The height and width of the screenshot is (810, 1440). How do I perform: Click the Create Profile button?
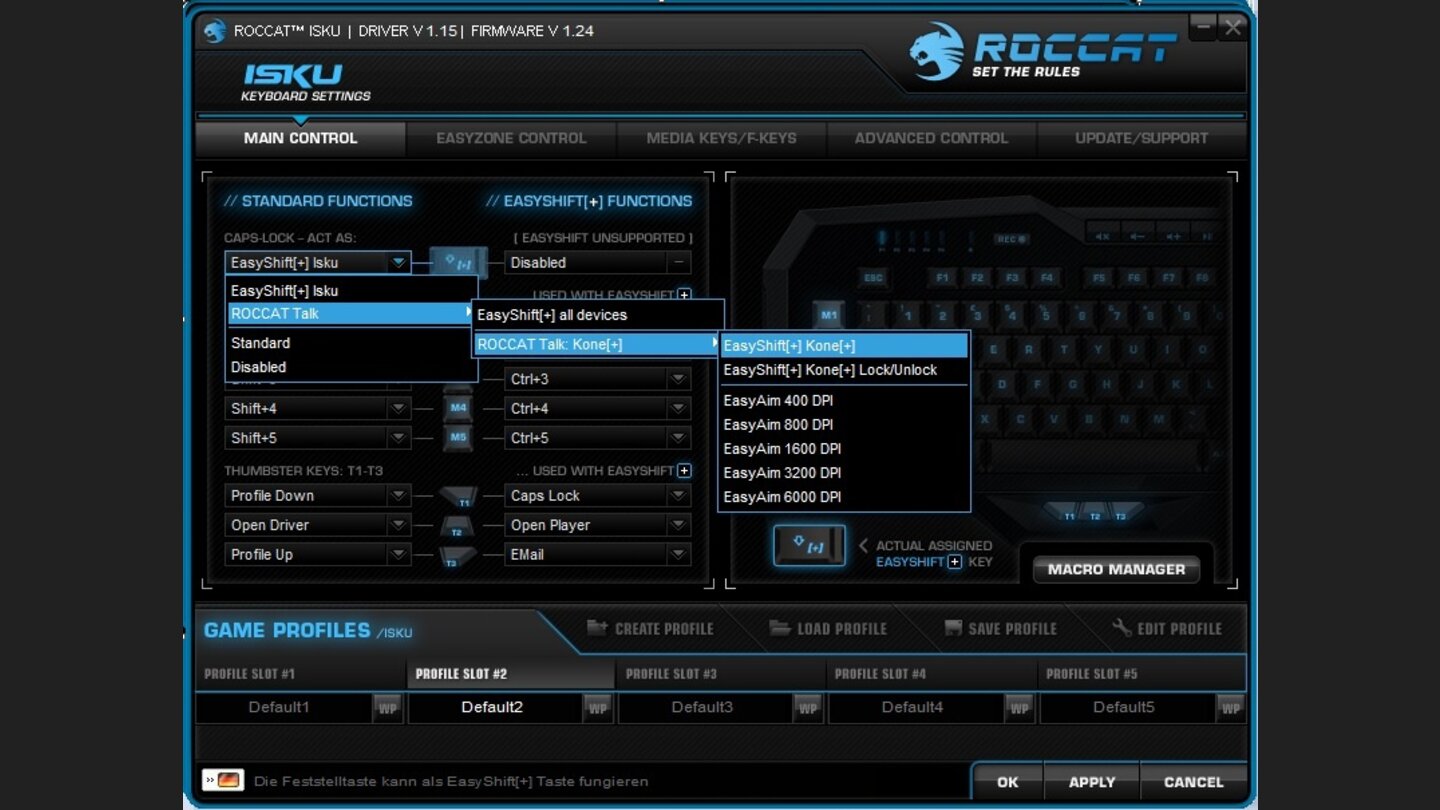click(x=650, y=629)
